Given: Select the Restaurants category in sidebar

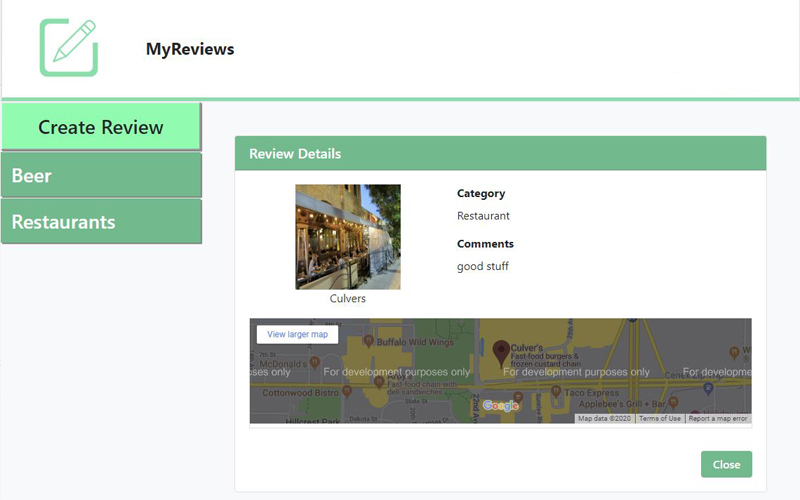Looking at the screenshot, I should coord(101,222).
